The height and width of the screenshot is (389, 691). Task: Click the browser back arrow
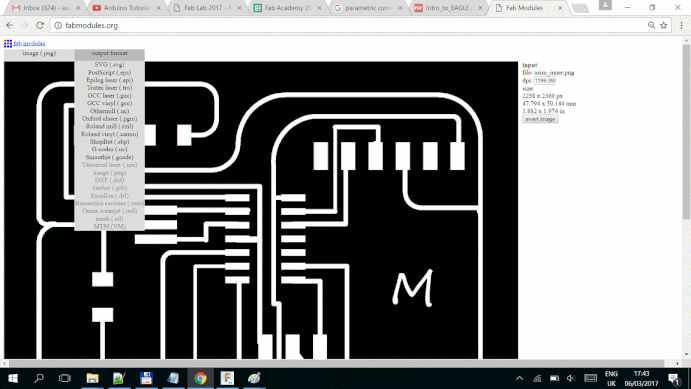[10, 26]
